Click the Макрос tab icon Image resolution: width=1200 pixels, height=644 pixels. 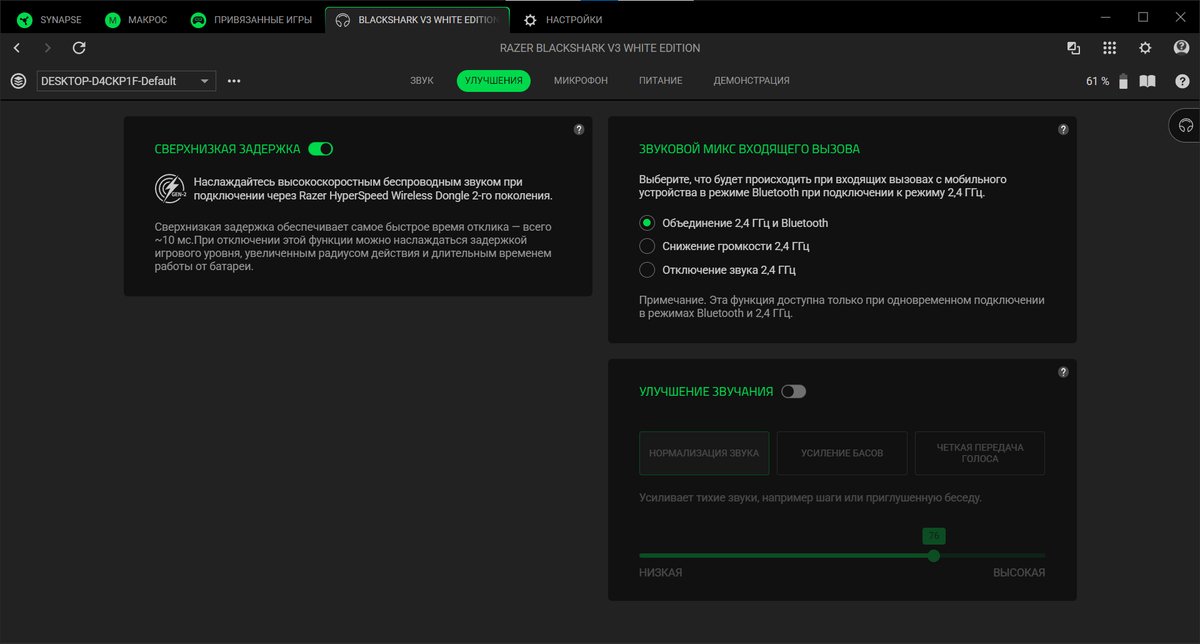[113, 20]
